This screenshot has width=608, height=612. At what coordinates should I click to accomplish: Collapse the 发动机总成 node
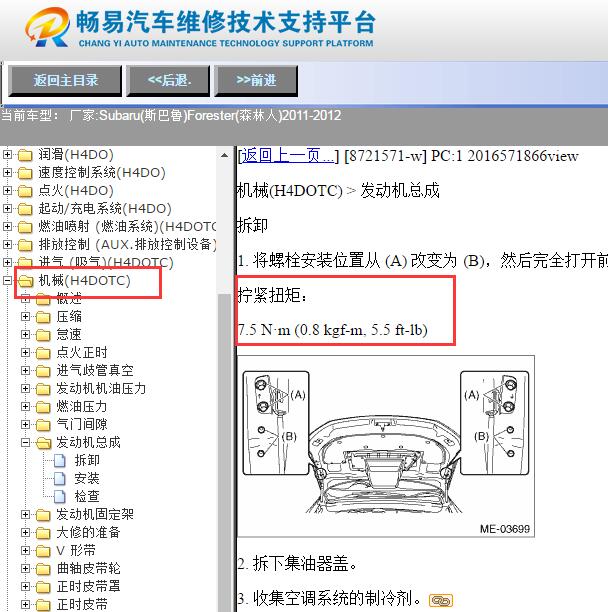tap(25, 442)
